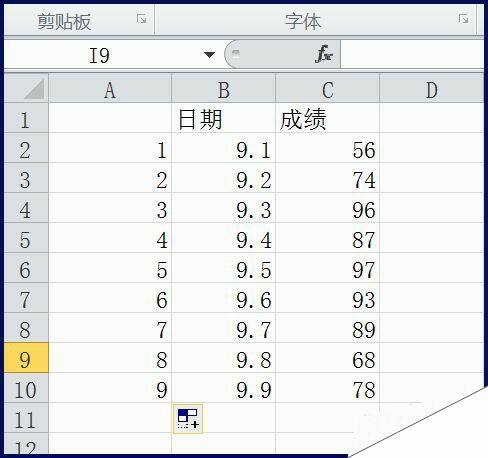
Task: Click cell B8 containing 9.7
Action: tap(224, 328)
